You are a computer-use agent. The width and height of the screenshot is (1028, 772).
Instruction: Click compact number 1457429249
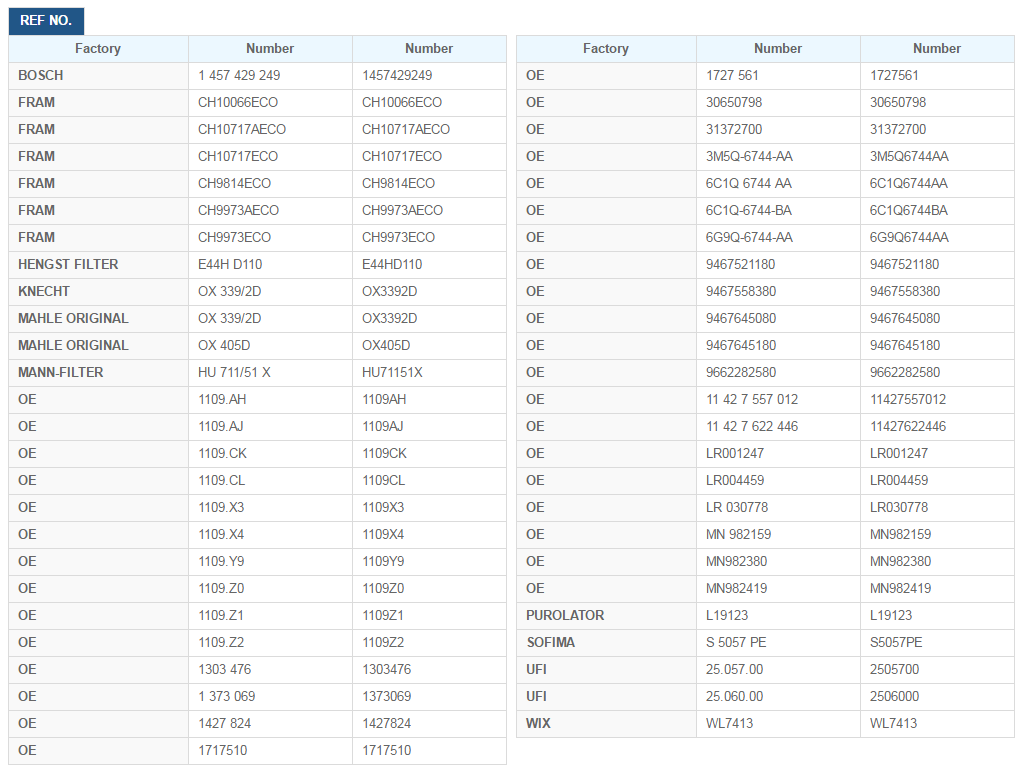(x=397, y=75)
